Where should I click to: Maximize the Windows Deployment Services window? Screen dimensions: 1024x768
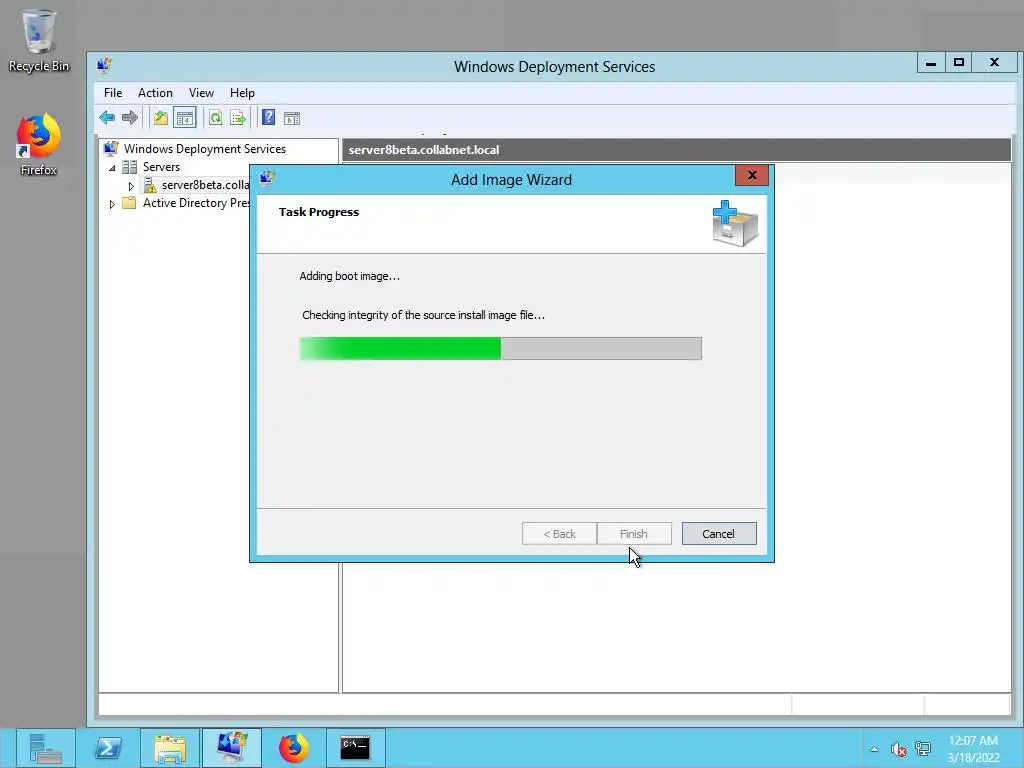(959, 63)
